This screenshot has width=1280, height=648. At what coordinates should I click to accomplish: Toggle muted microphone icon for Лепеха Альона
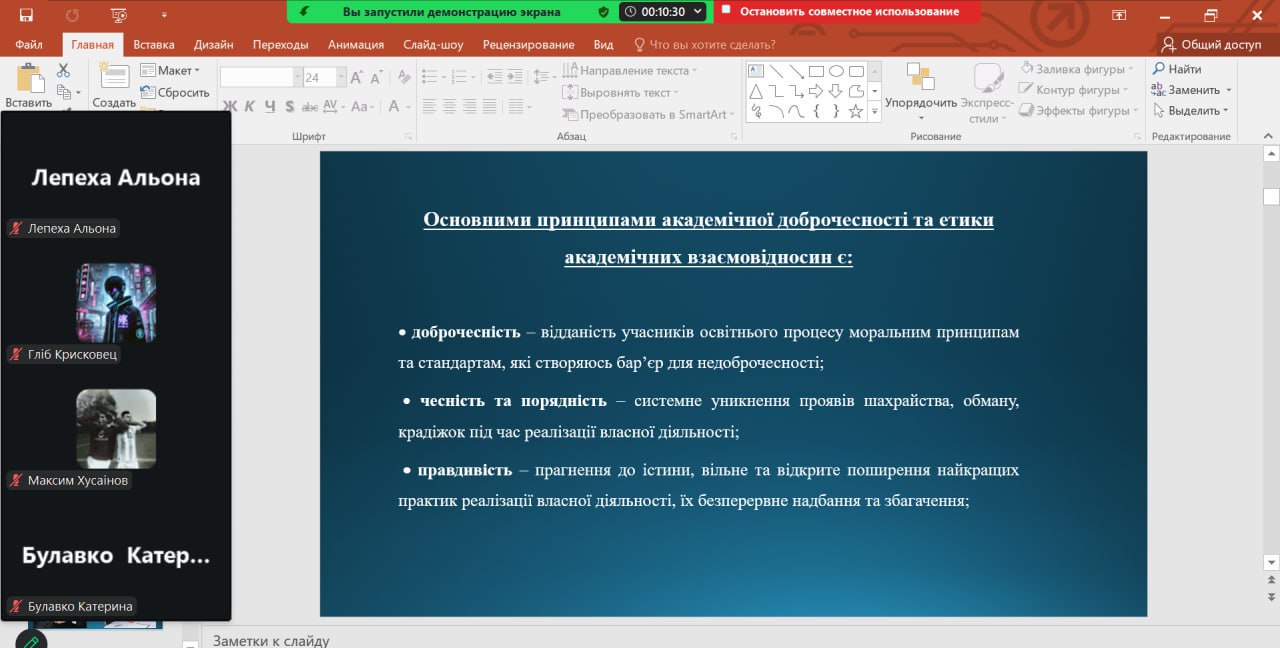(x=16, y=228)
